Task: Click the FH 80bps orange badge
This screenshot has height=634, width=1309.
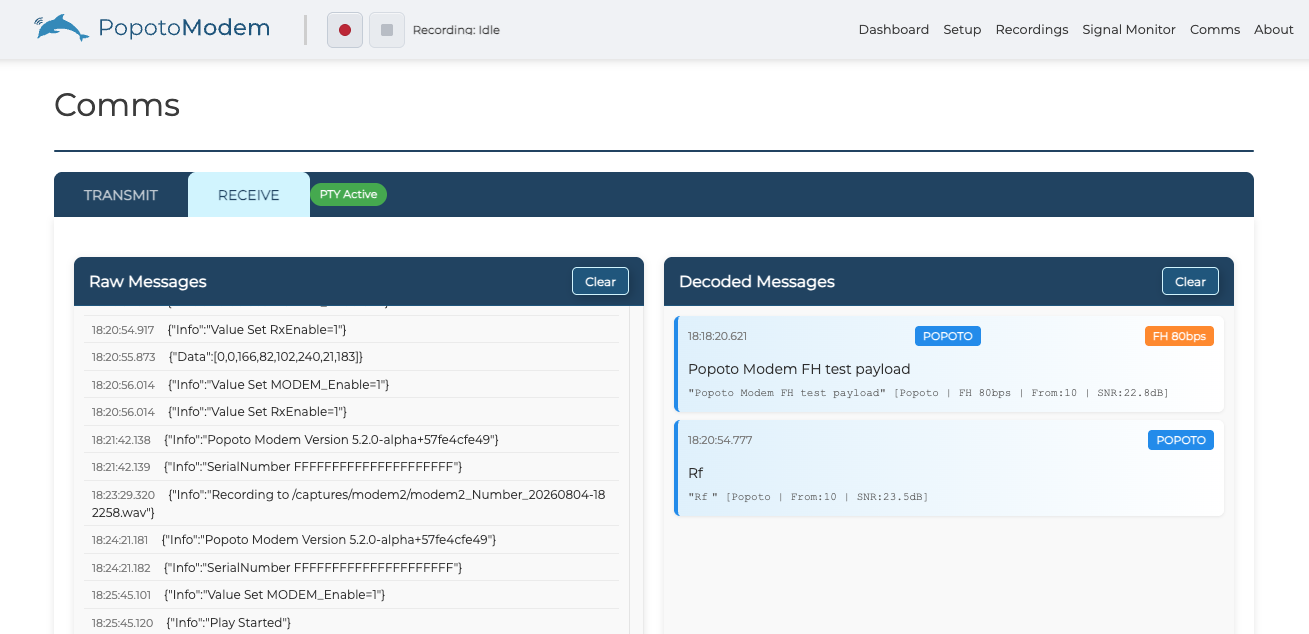Action: 1179,336
